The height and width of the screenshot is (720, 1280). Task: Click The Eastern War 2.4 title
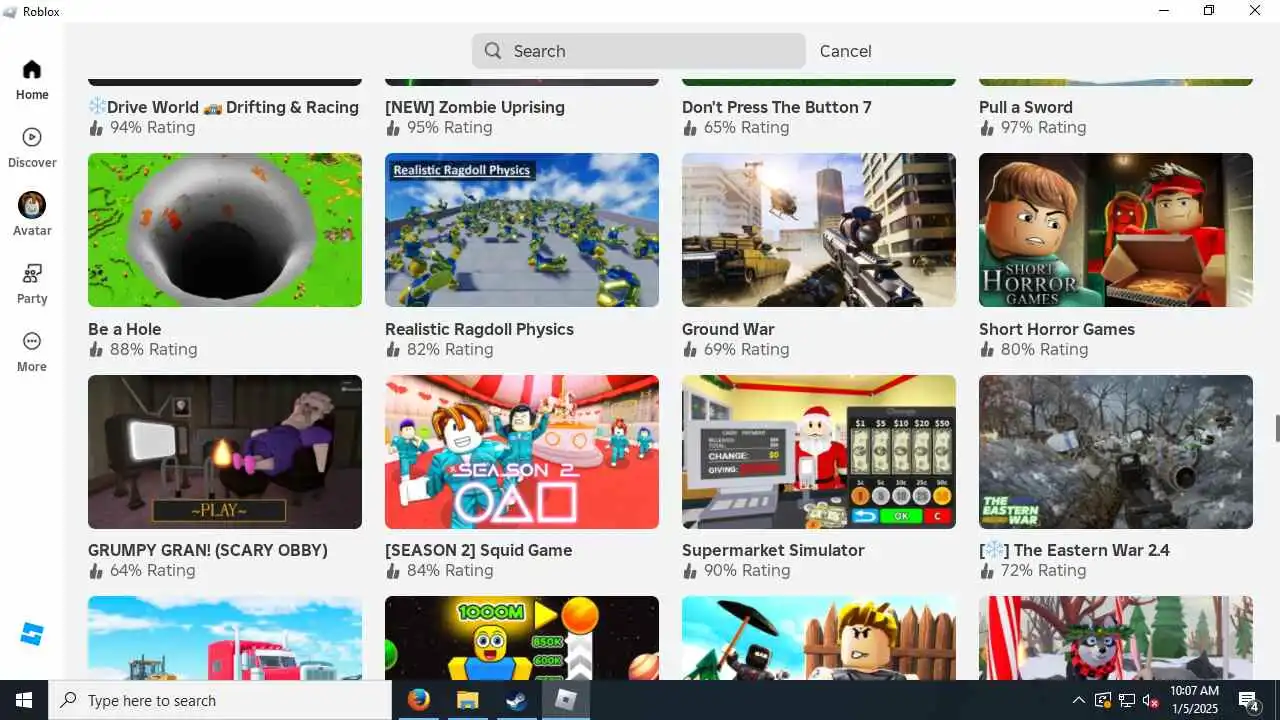1074,550
